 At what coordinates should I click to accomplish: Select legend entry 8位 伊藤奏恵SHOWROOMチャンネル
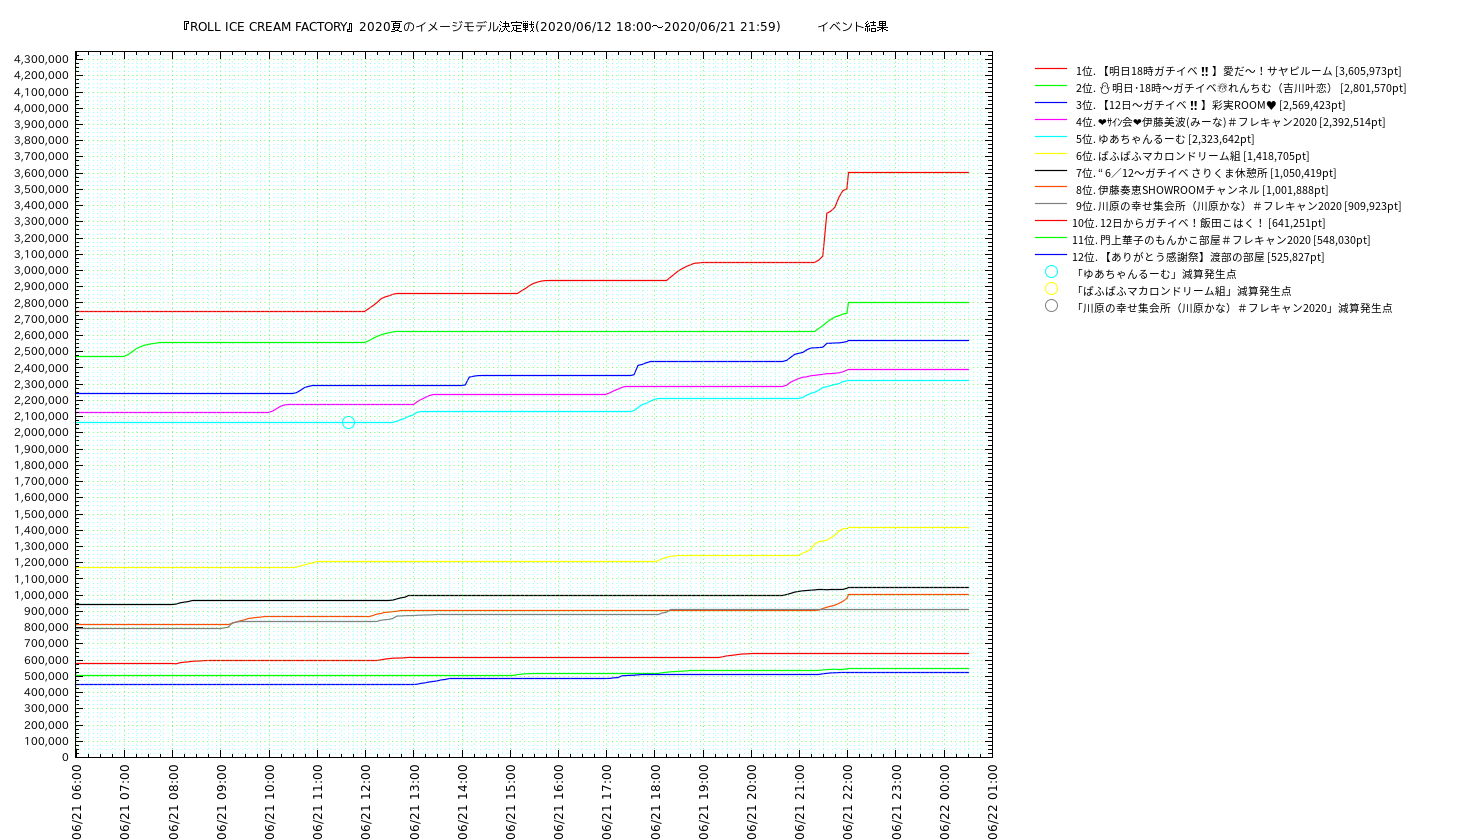pyautogui.click(x=1202, y=190)
